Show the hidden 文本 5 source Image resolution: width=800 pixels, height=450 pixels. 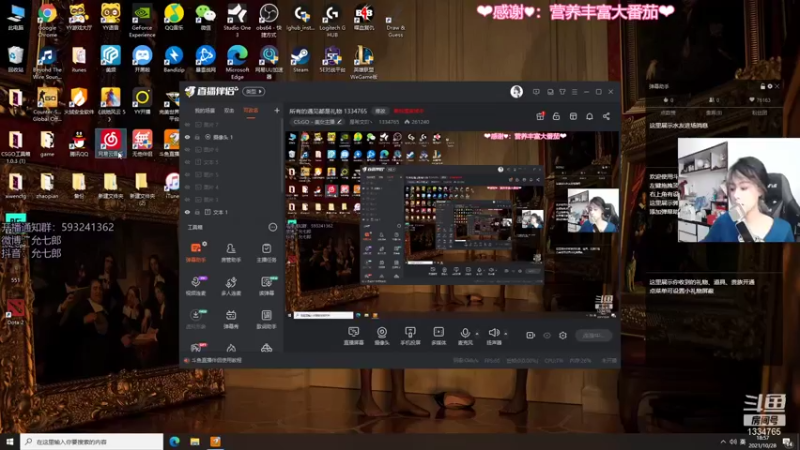(x=187, y=162)
